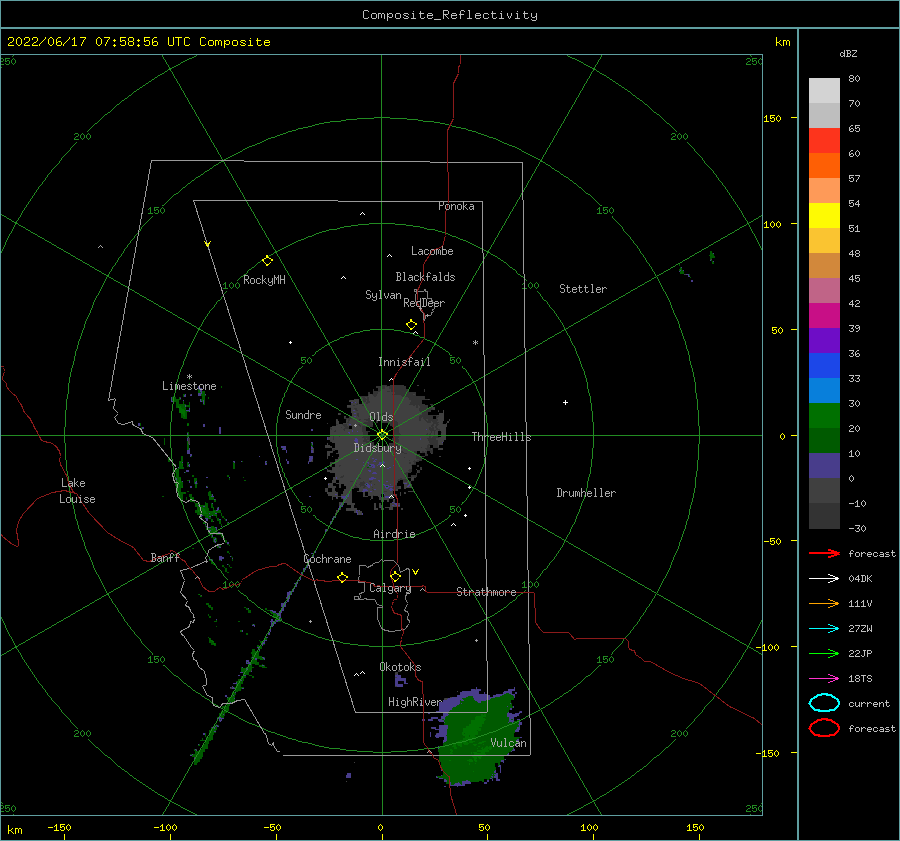The width and height of the screenshot is (900, 841).
Task: Click the Calgary city label
Action: 390,588
